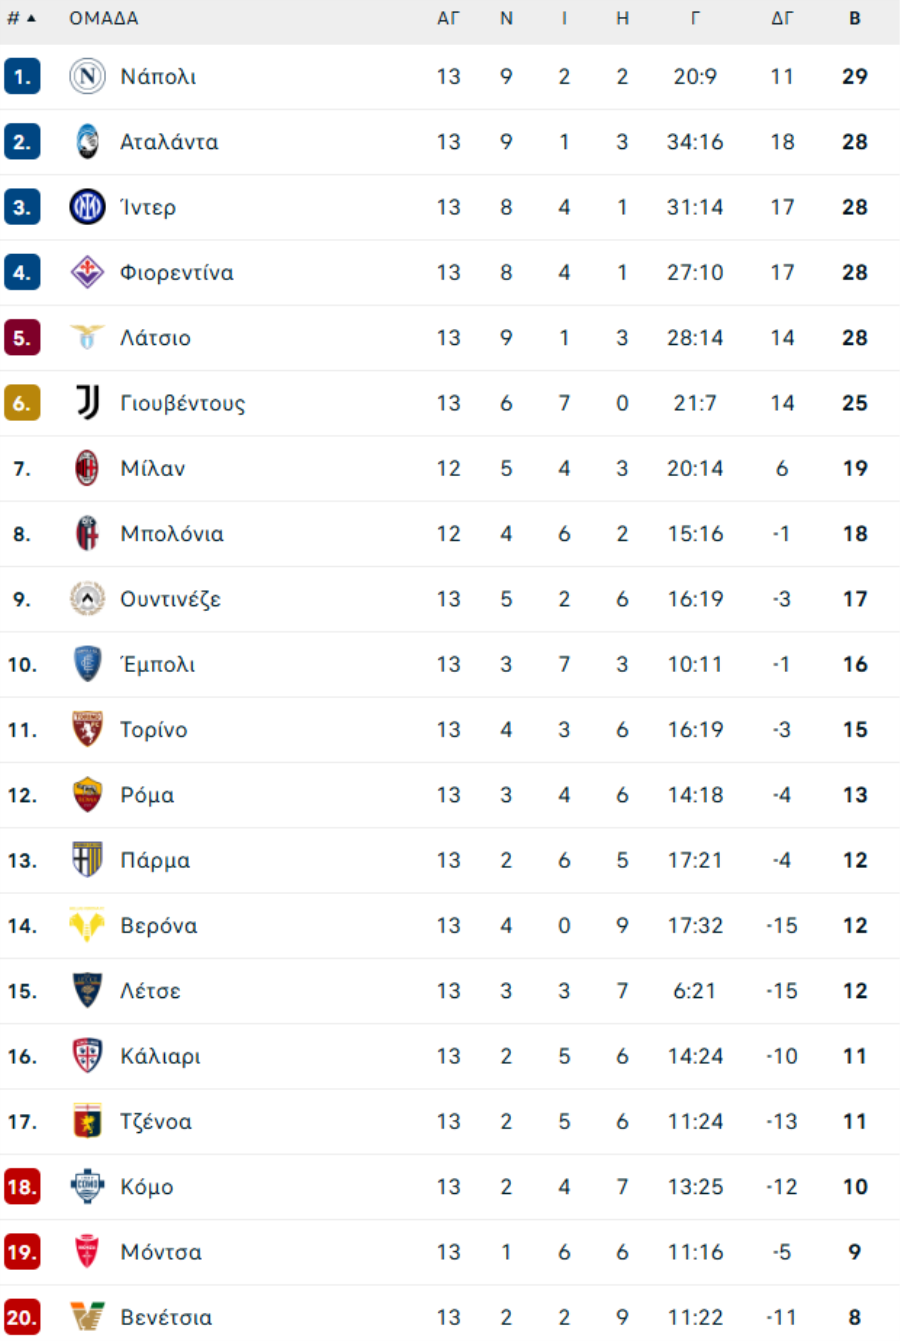This screenshot has width=900, height=1341.
Task: Open the Λάτσιο team link
Action: pos(155,338)
